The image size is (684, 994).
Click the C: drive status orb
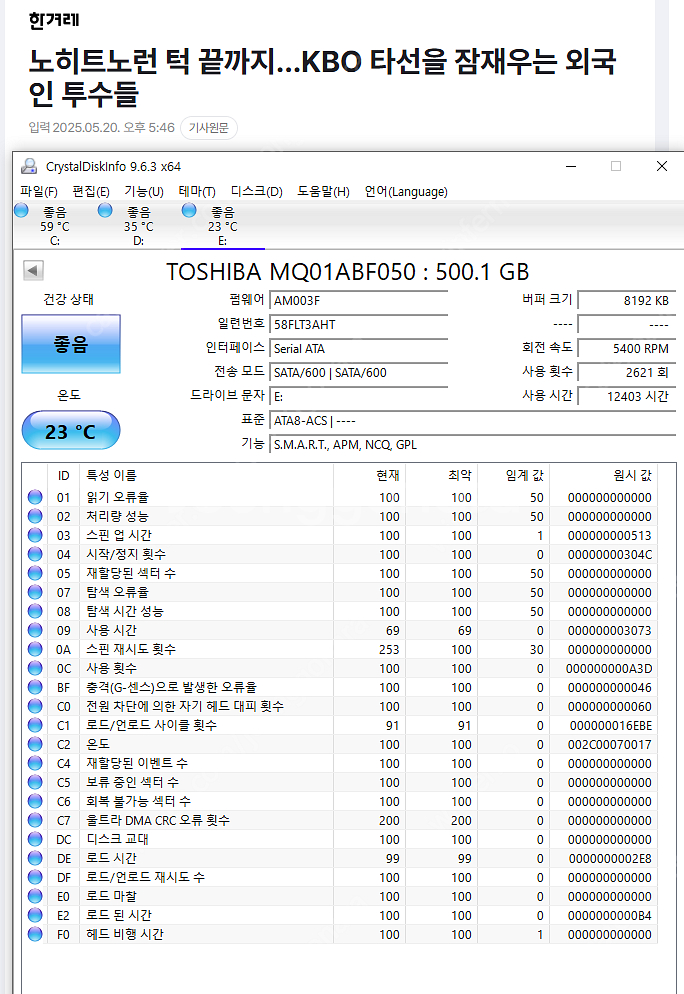click(x=22, y=211)
